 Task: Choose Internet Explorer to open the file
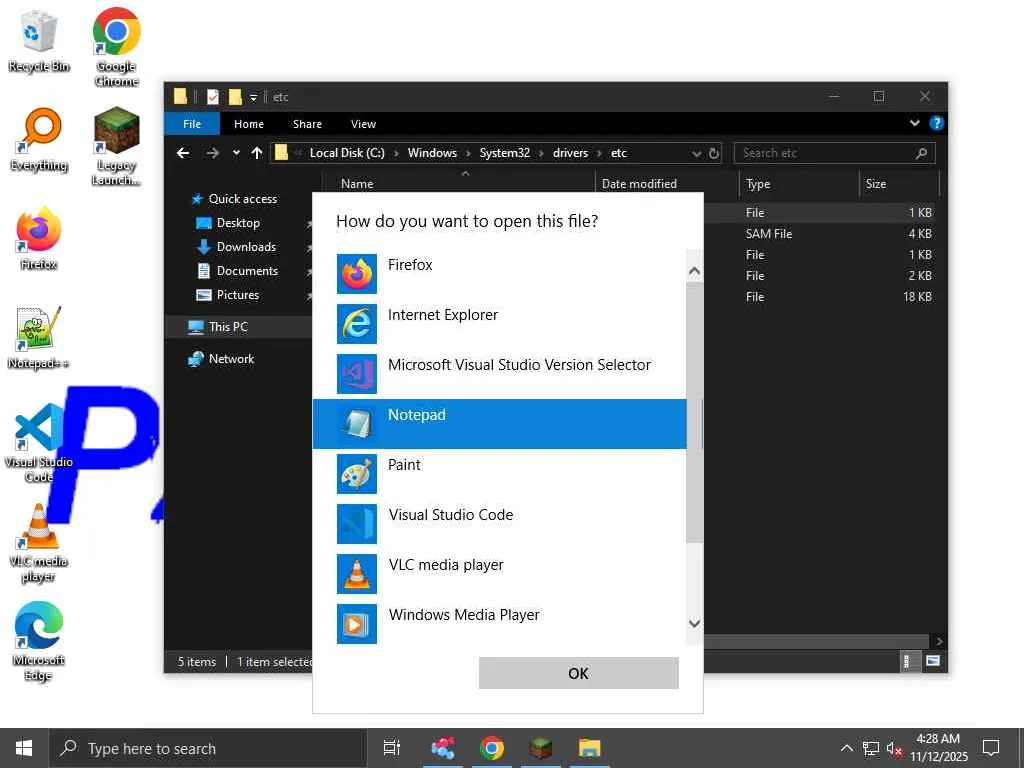(500, 324)
